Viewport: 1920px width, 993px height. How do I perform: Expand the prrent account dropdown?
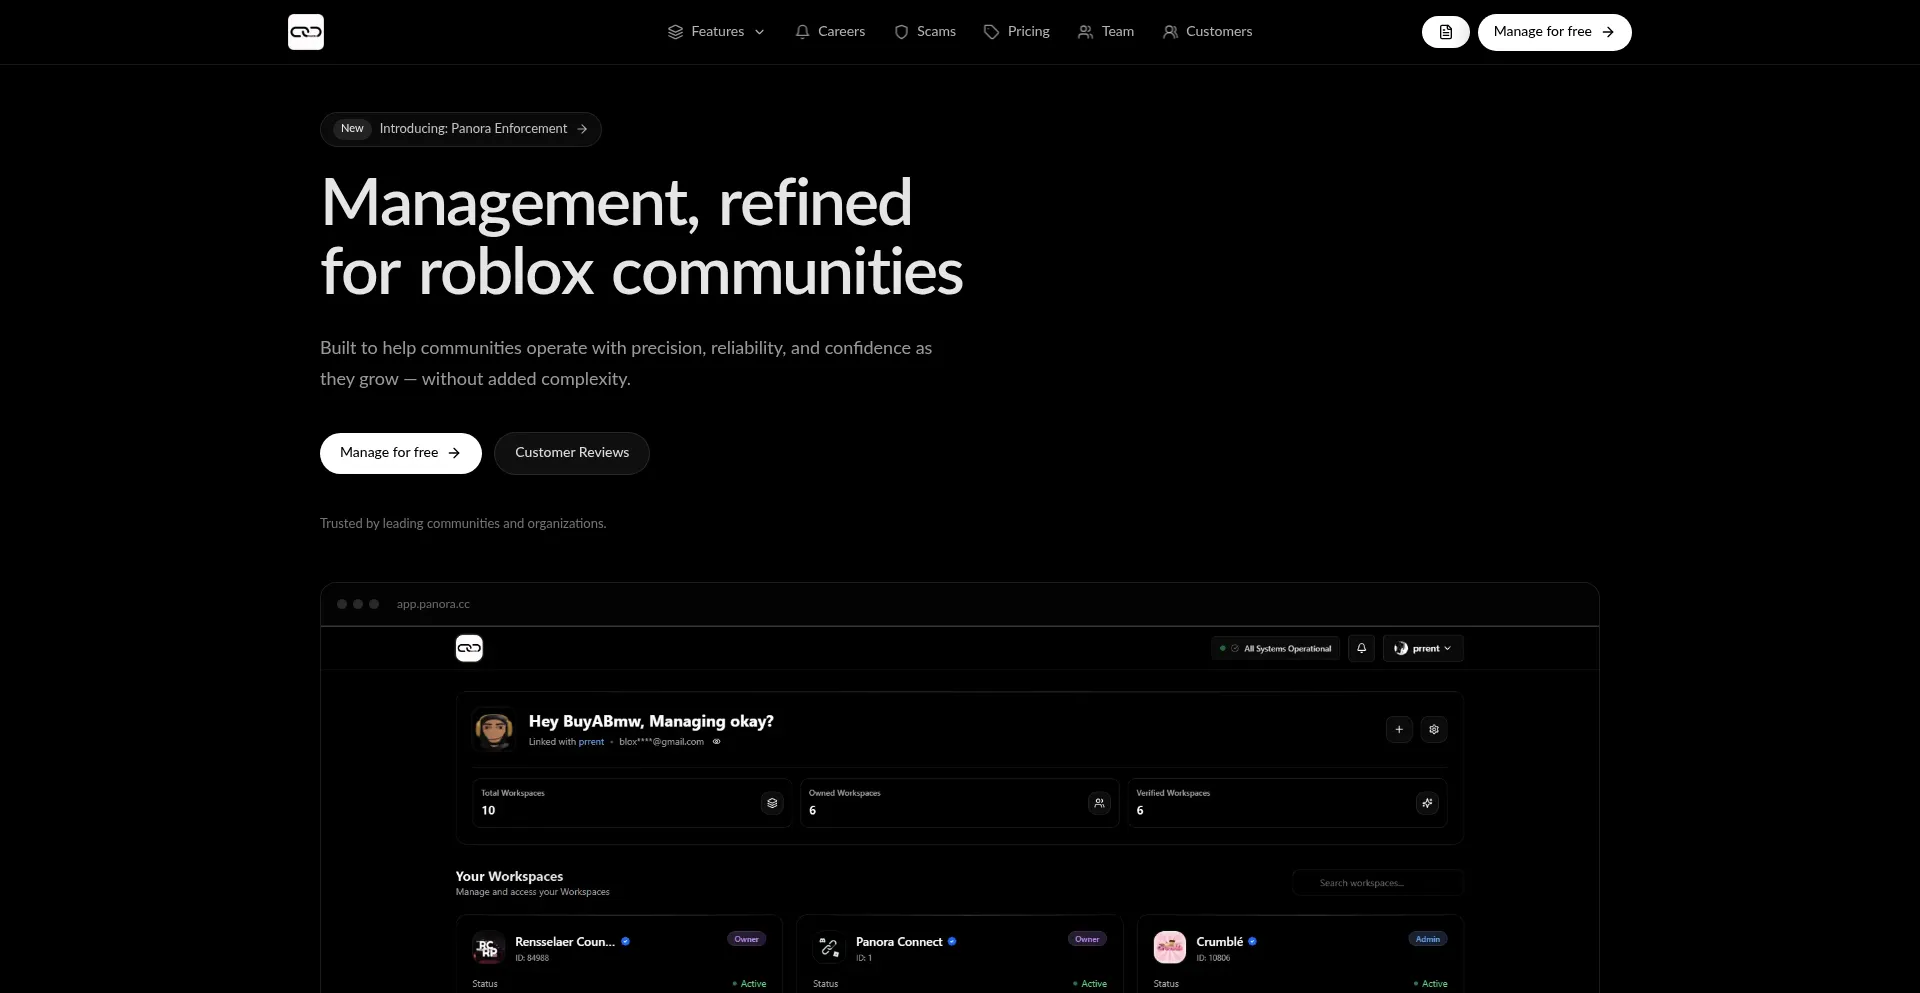click(1423, 648)
